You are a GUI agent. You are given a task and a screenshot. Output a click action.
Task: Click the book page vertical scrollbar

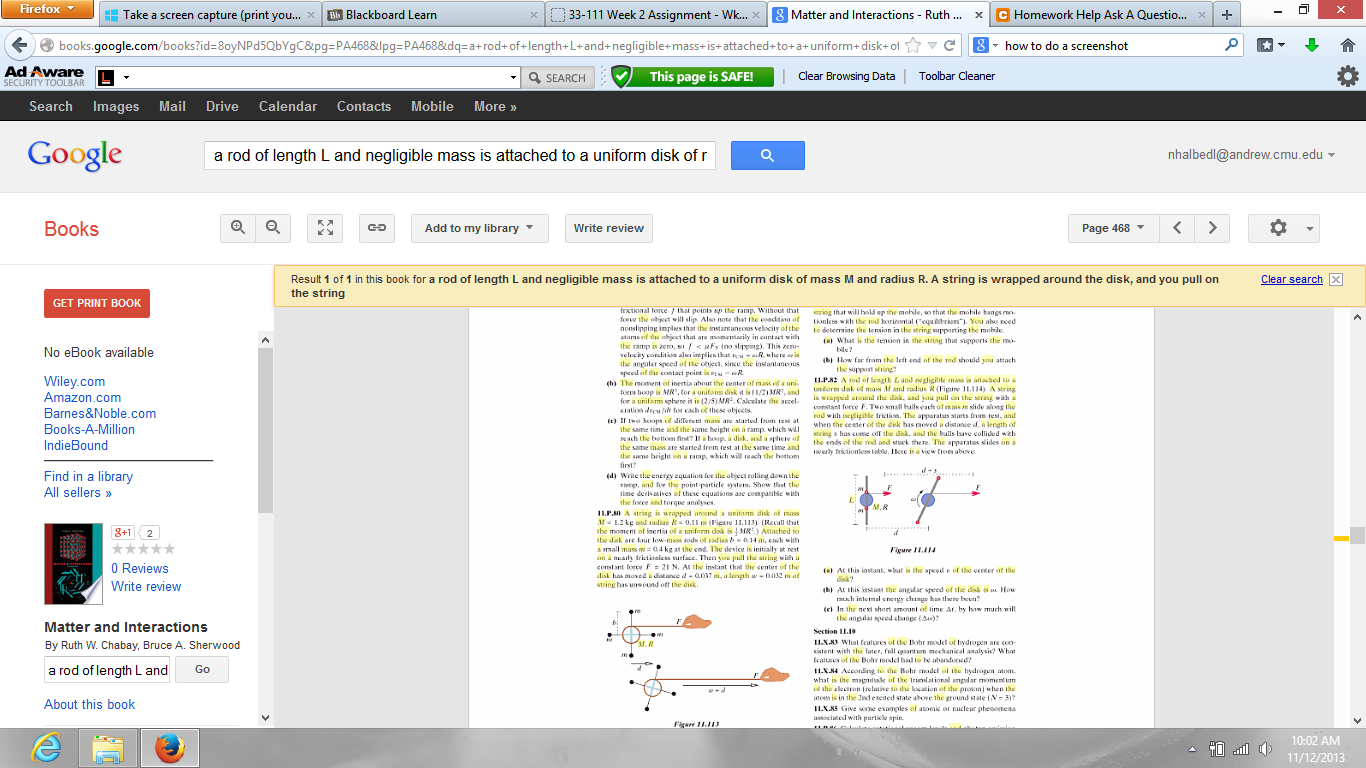pos(1357,518)
